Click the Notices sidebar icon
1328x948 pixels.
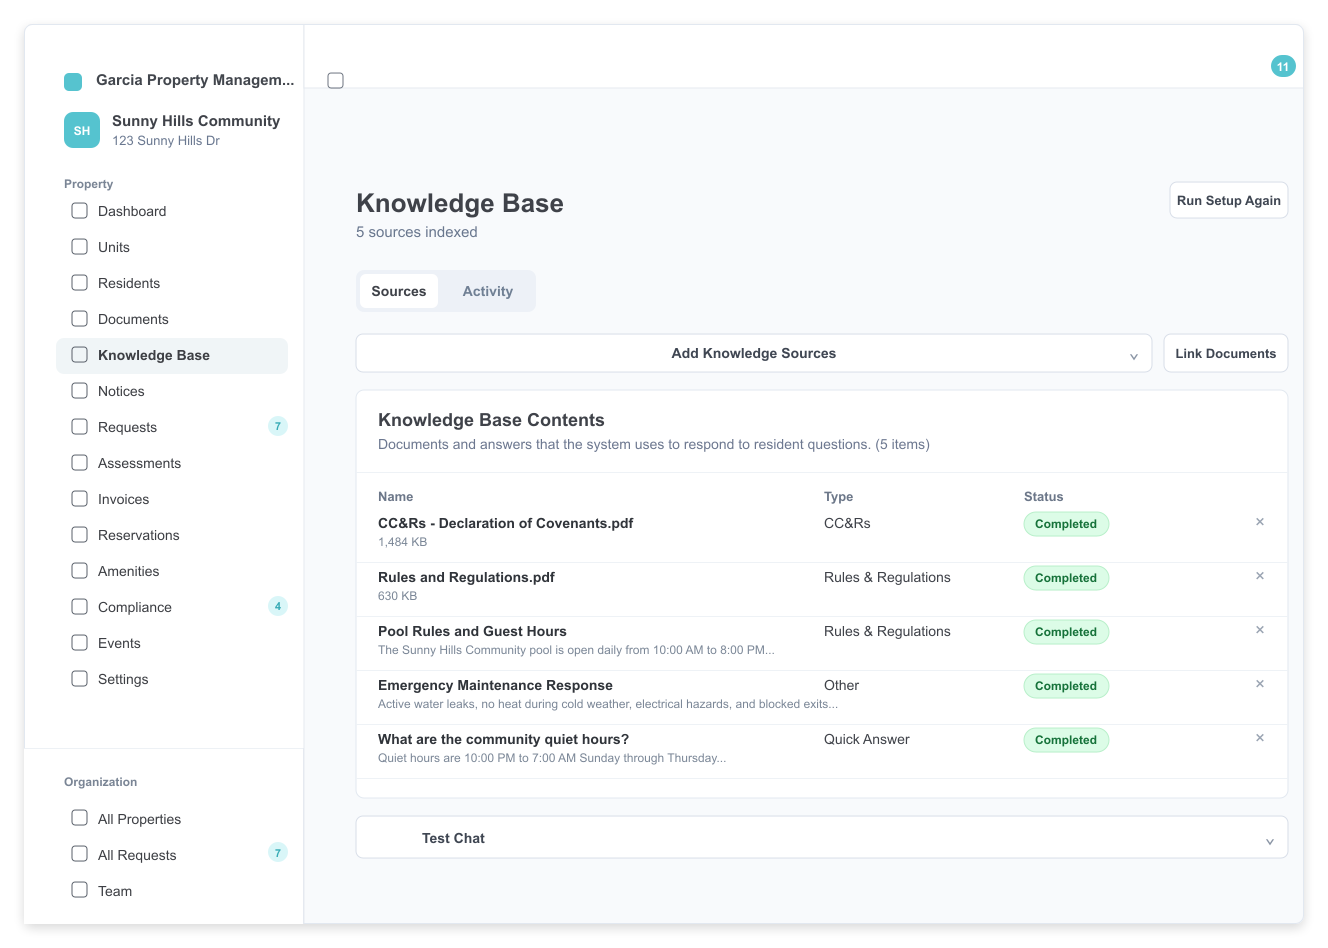(80, 391)
